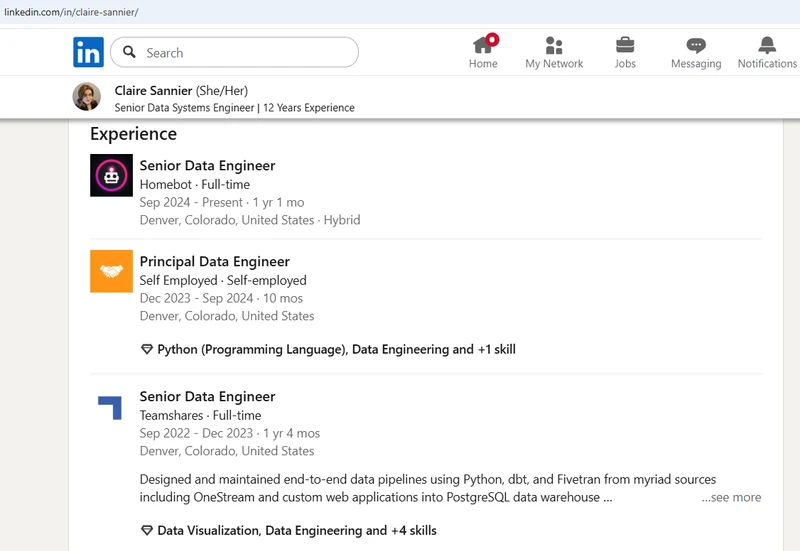The image size is (800, 551).
Task: Go to Jobs briefcase icon
Action: coord(625,45)
